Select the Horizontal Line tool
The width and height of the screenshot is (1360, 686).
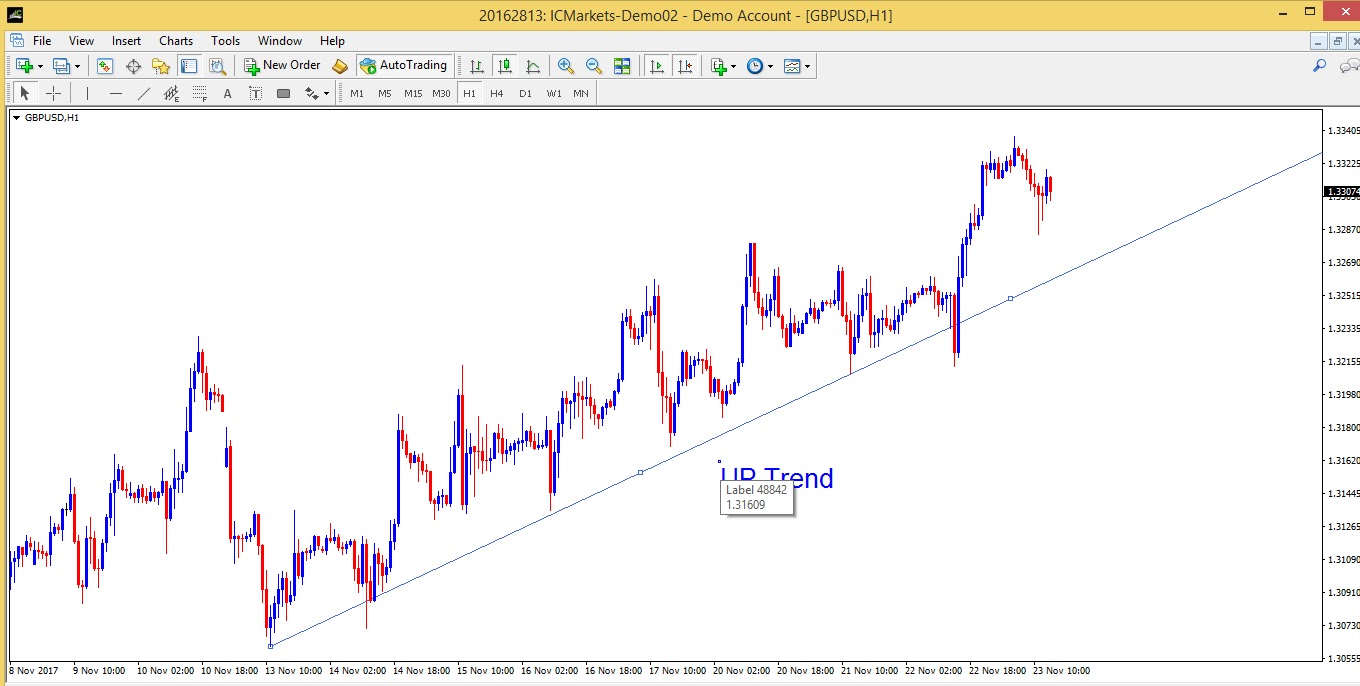coord(116,93)
